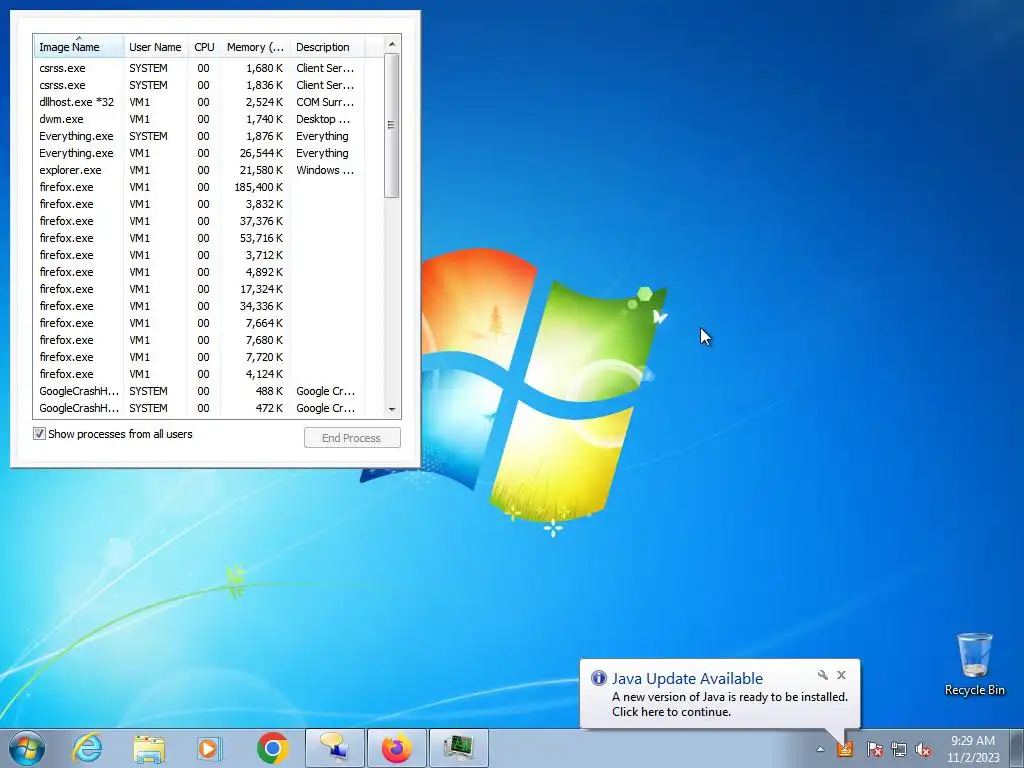
Task: Click the process list scroll down arrow
Action: pos(392,409)
